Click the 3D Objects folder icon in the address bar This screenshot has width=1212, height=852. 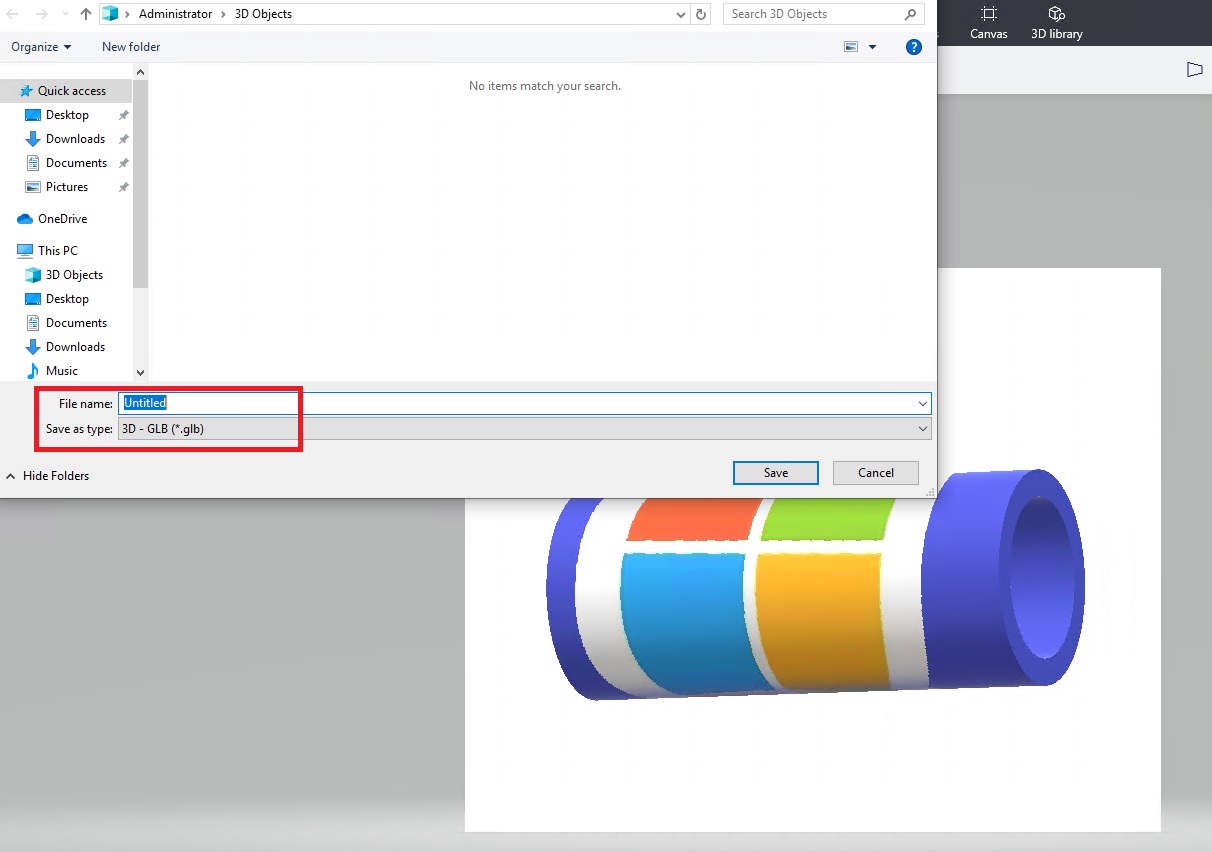tap(110, 14)
